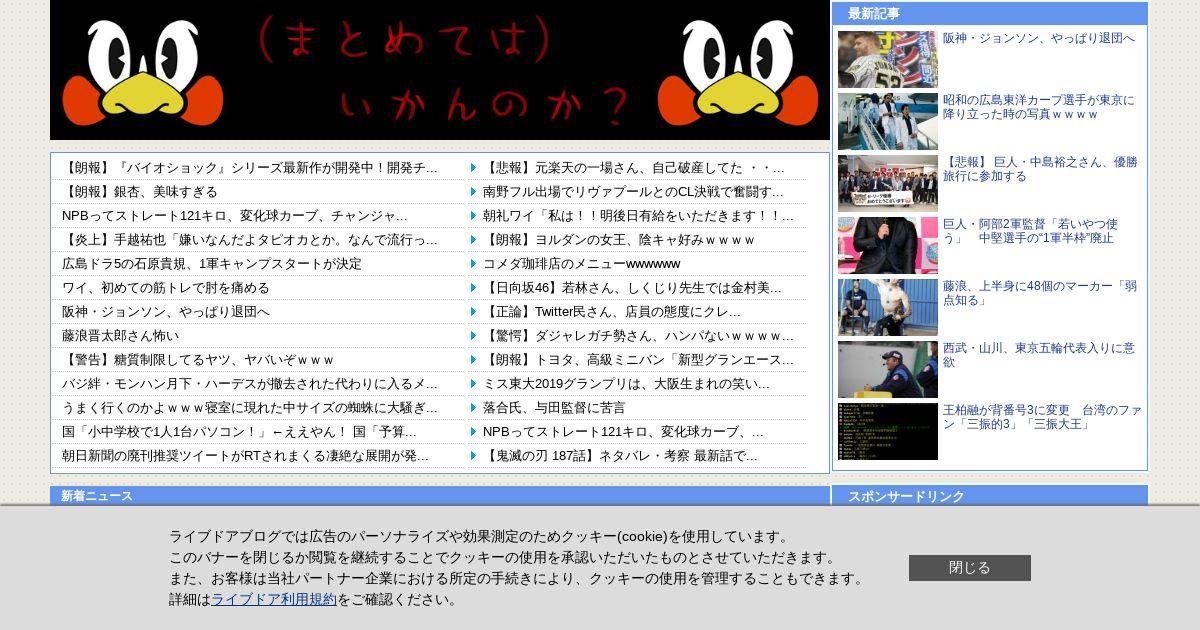Viewport: 1200px width, 630px height.
Task: Open the 広島ドラ5の石原貴規 headline
Action: 212,264
